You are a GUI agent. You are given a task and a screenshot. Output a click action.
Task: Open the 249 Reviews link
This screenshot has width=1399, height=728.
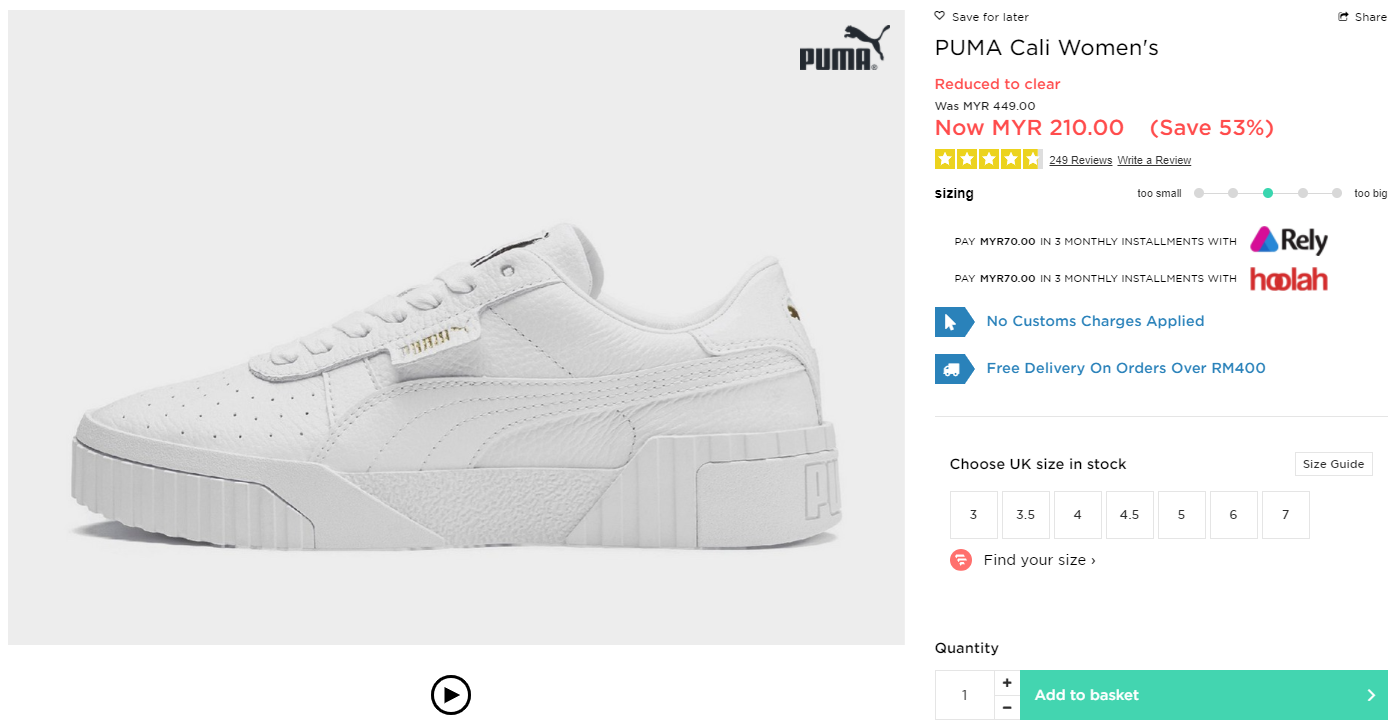click(1080, 160)
